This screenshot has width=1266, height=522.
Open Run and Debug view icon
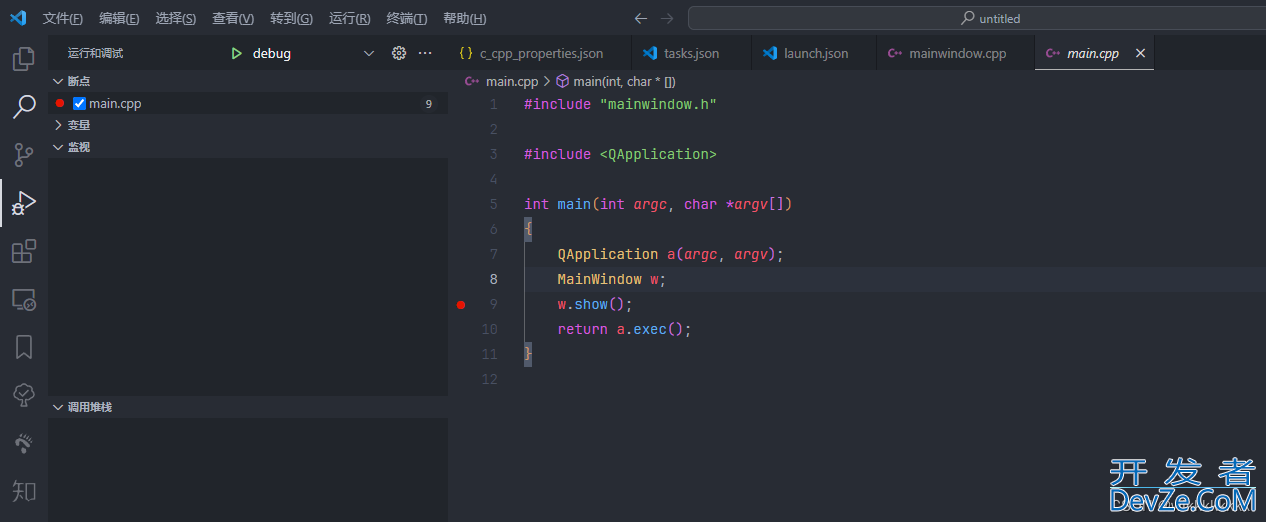click(x=24, y=204)
